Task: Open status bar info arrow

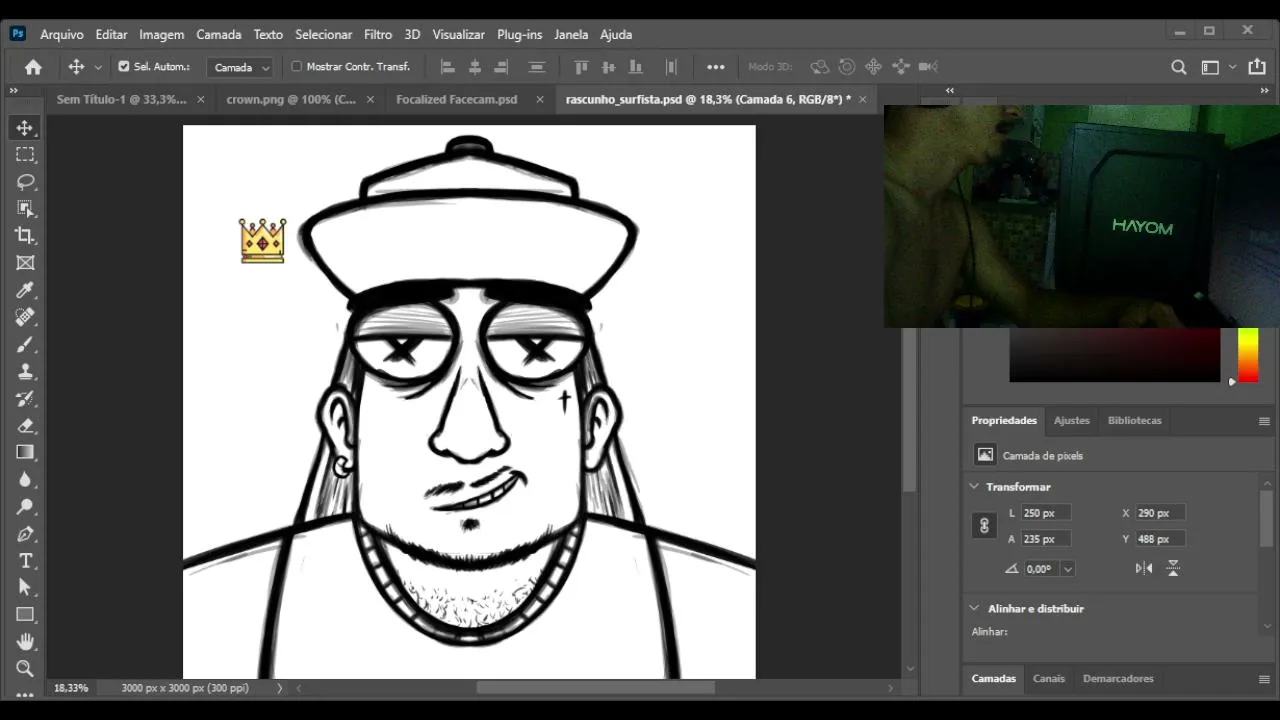Action: (279, 688)
